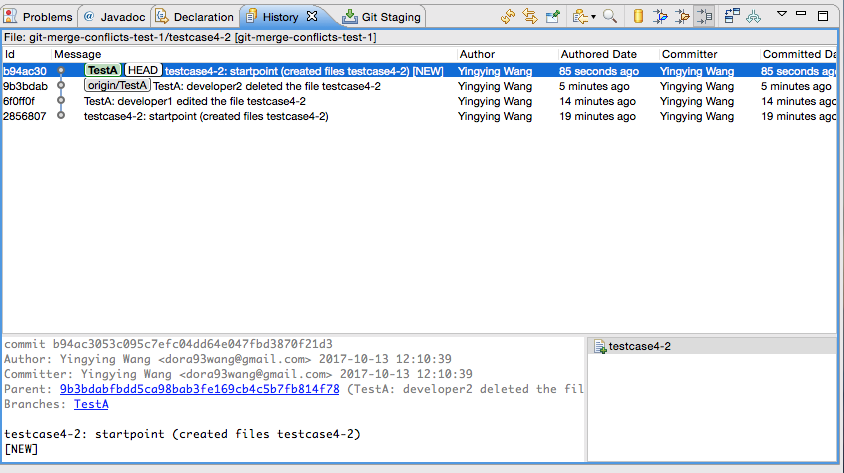Show changes in project filter icon
Viewport: 844px width, 473px height.
(x=660, y=17)
